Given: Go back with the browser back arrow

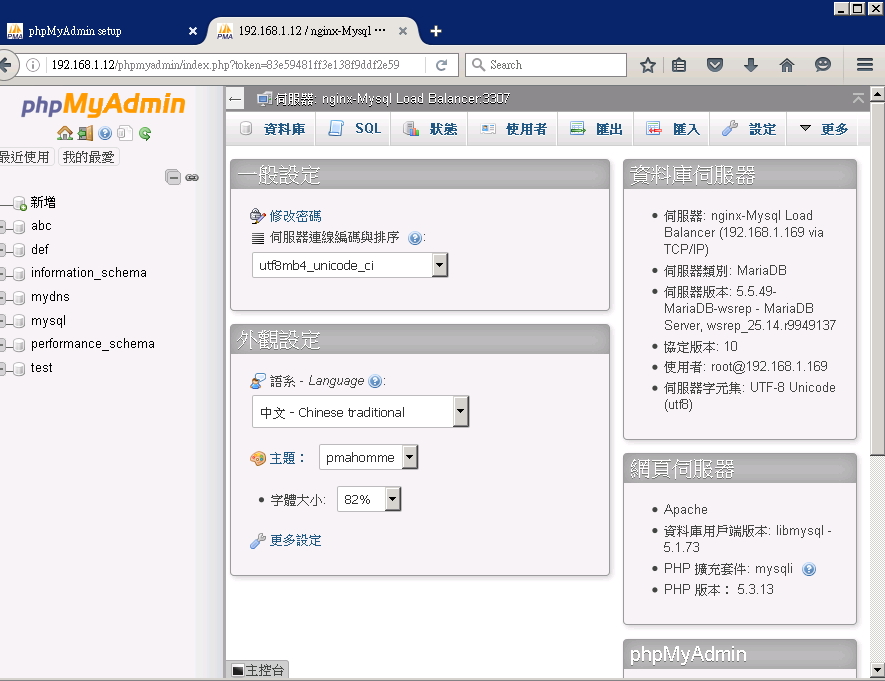Looking at the screenshot, I should click(5, 65).
